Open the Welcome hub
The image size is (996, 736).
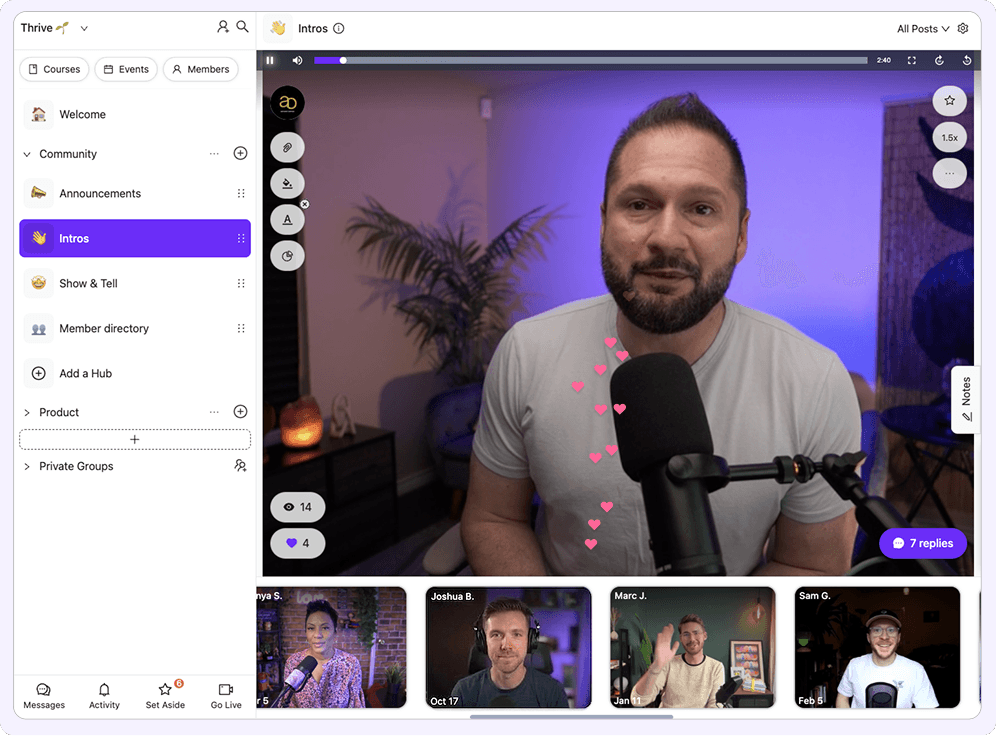click(135, 114)
